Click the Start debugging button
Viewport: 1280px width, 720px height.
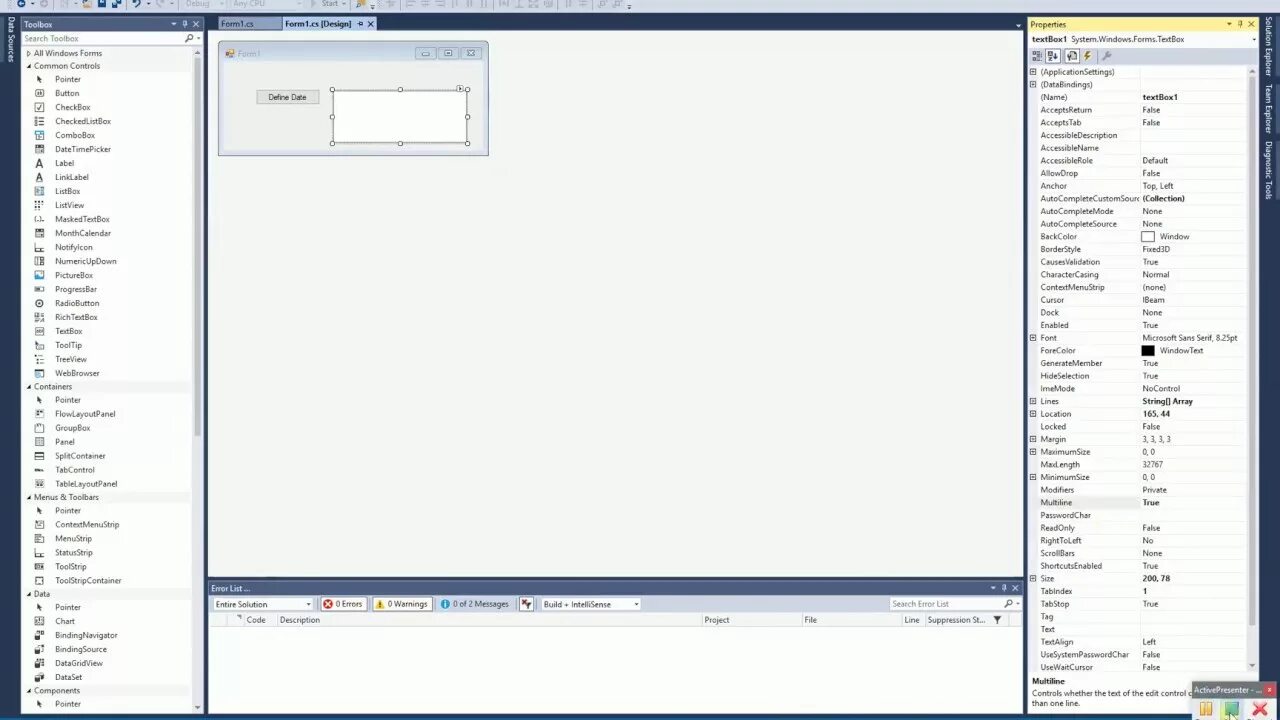[x=325, y=4]
